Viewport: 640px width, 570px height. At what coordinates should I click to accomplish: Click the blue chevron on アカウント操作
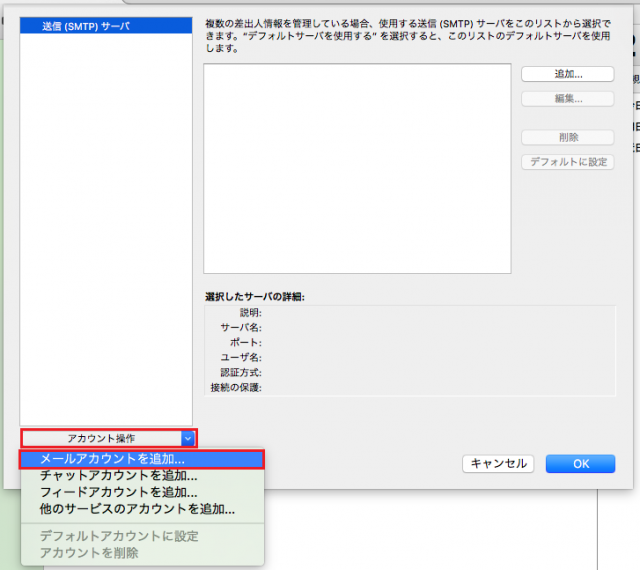(188, 438)
